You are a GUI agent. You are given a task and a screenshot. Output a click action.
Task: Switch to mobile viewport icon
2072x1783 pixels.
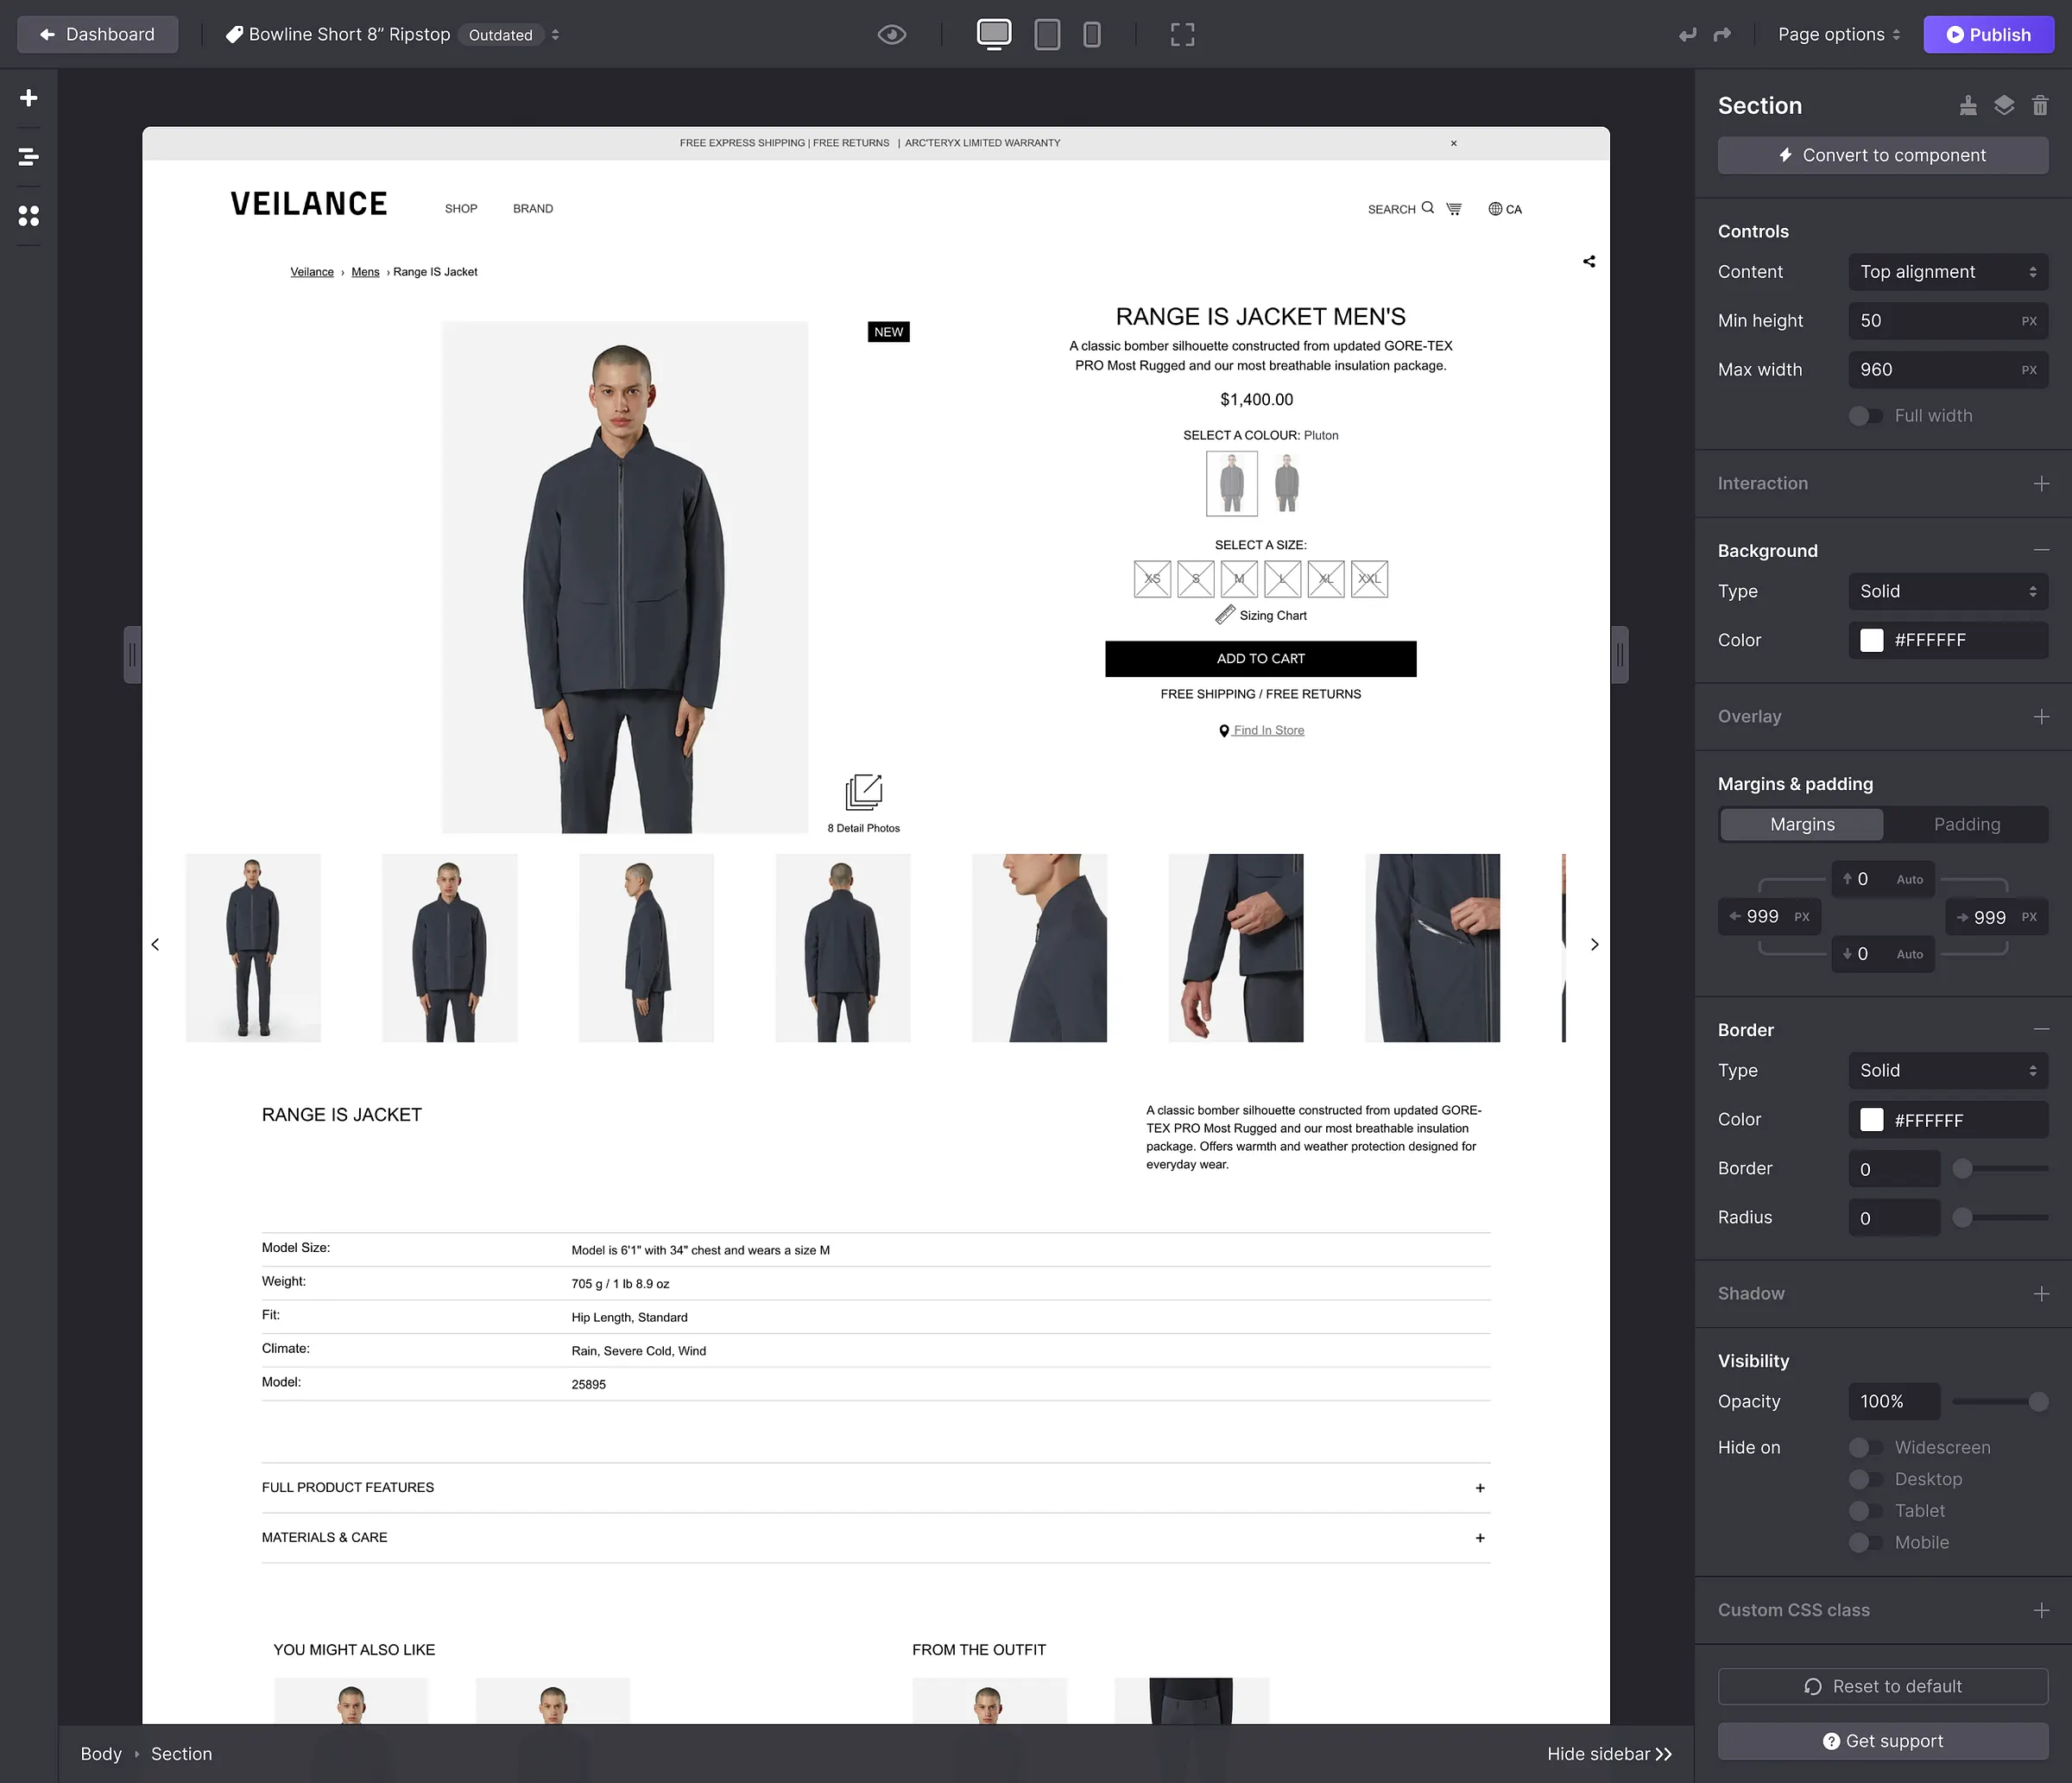click(x=1092, y=35)
